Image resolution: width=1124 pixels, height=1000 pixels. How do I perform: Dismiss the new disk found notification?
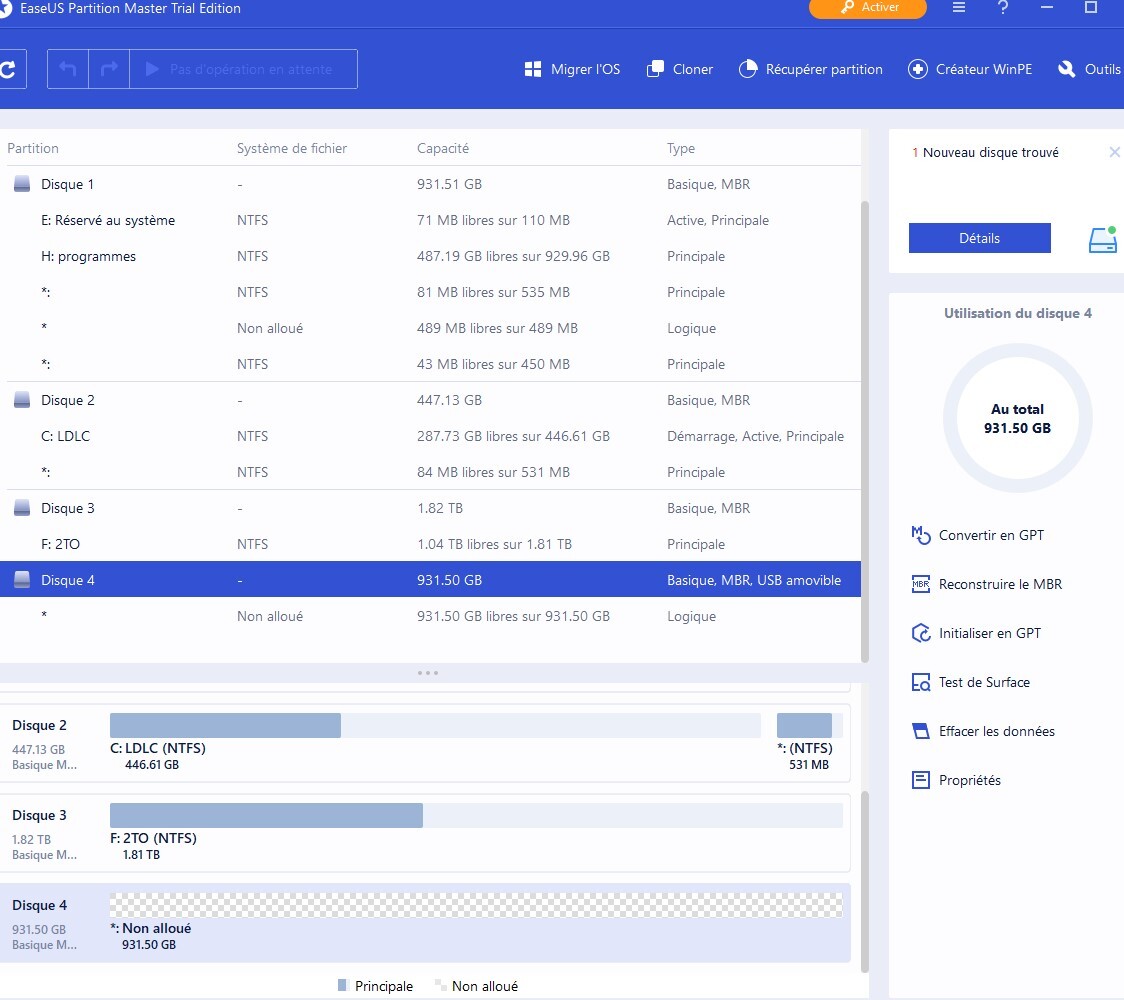[x=1114, y=153]
